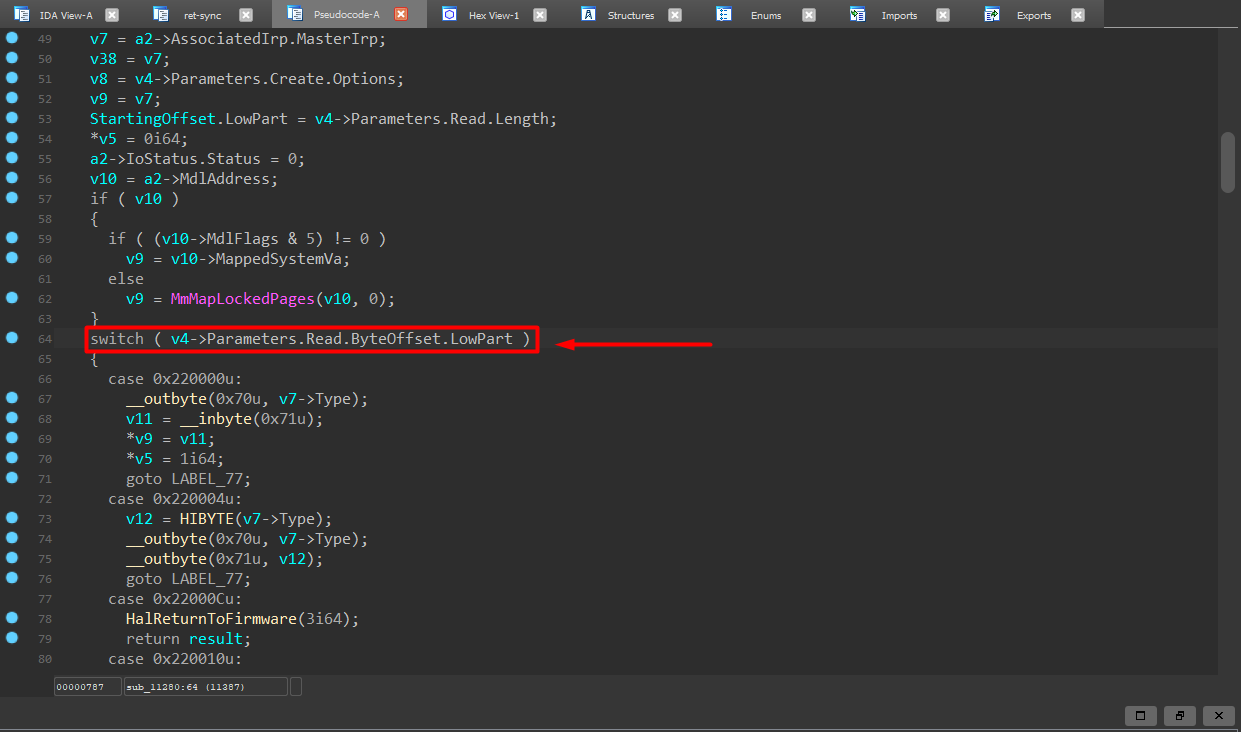The image size is (1241, 732).
Task: Click the MmMapLockedPages function name
Action: coord(242,299)
